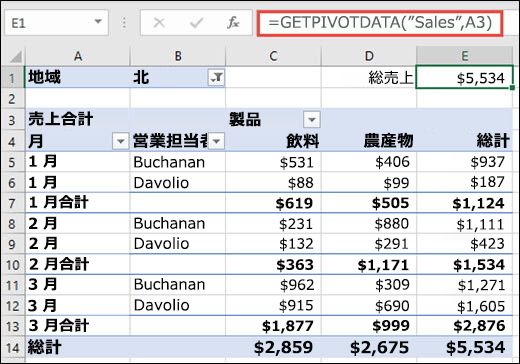Click the $2,859 grand total cell
520x364 pixels.
point(273,348)
